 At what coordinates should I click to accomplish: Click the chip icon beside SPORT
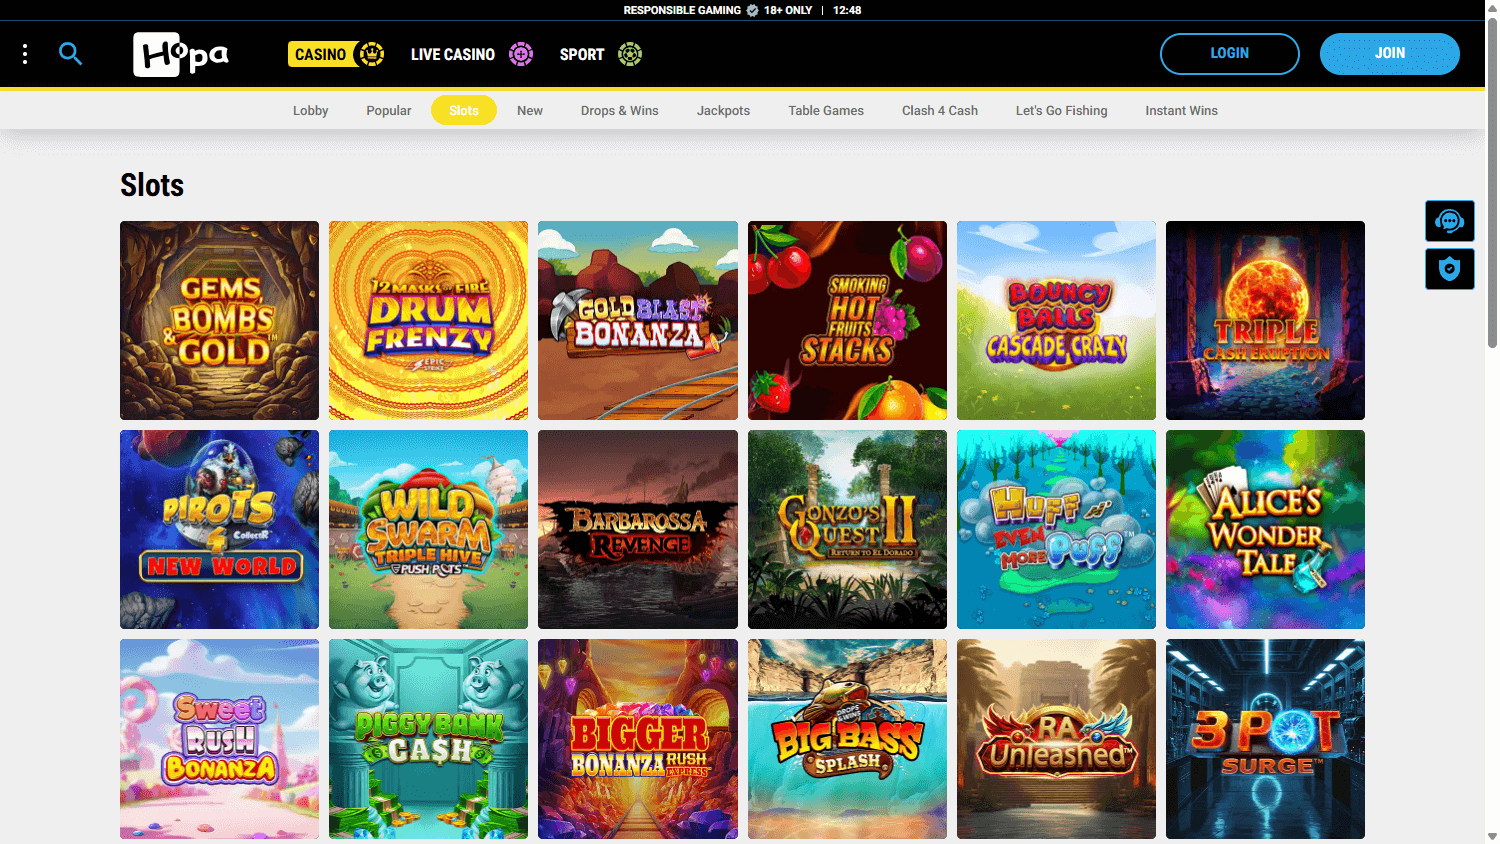coord(629,54)
